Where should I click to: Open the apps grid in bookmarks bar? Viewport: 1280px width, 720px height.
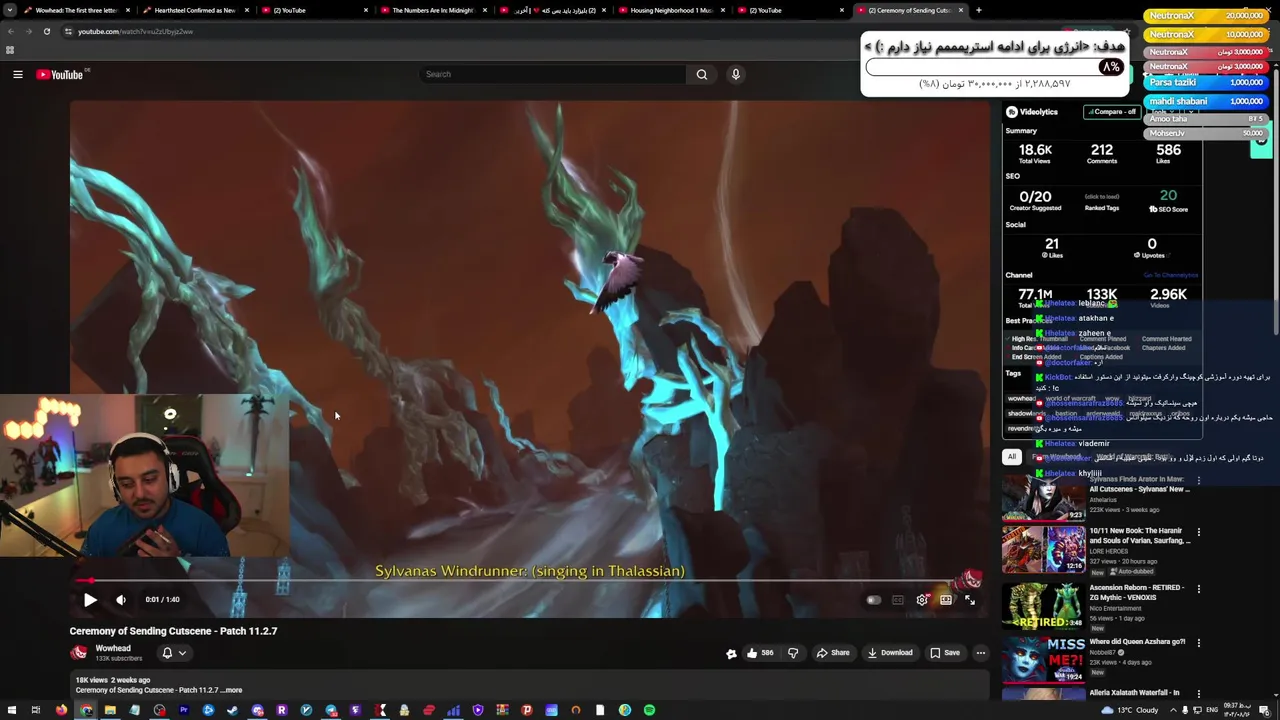pos(10,50)
